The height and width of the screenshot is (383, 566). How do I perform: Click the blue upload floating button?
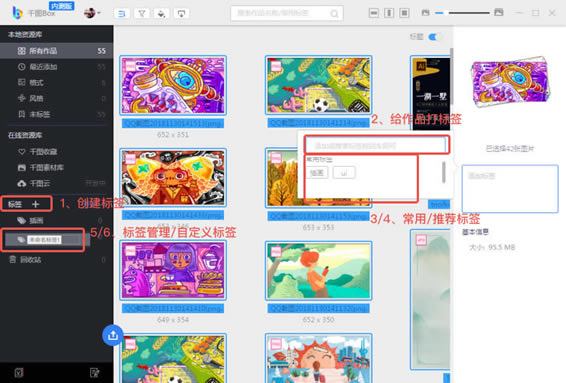click(x=113, y=335)
